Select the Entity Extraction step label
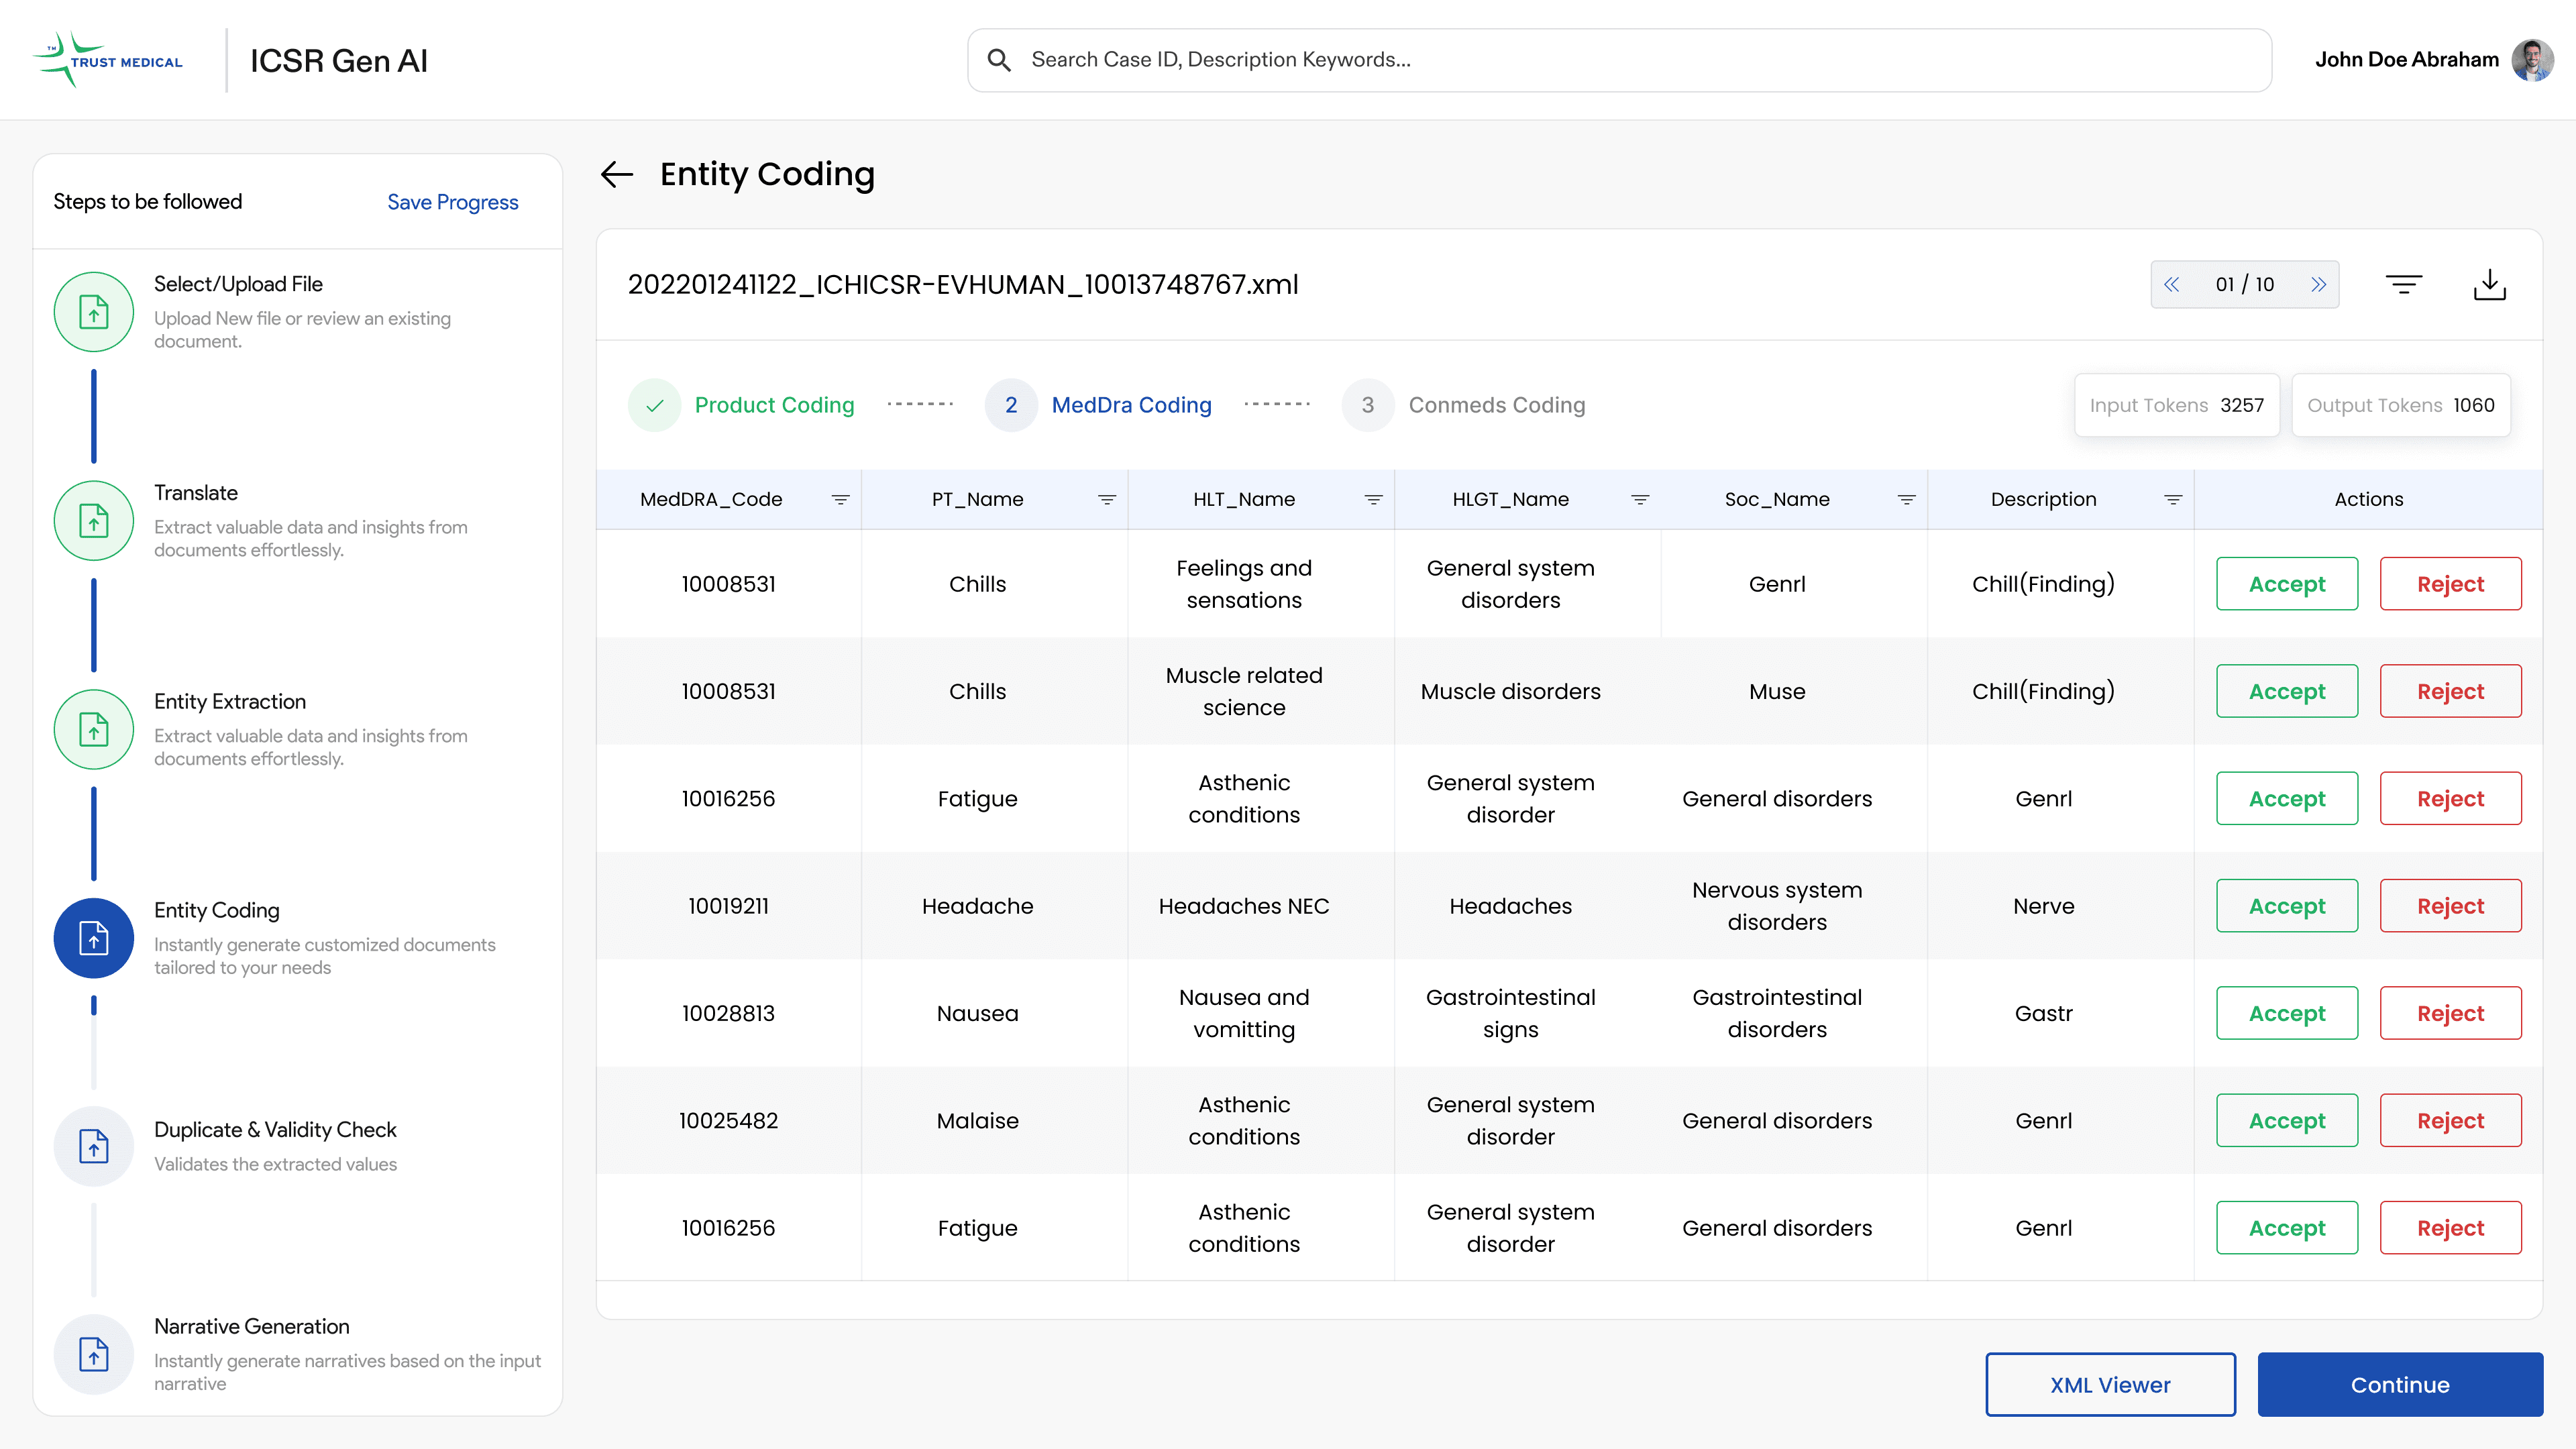This screenshot has width=2576, height=1449. [230, 702]
